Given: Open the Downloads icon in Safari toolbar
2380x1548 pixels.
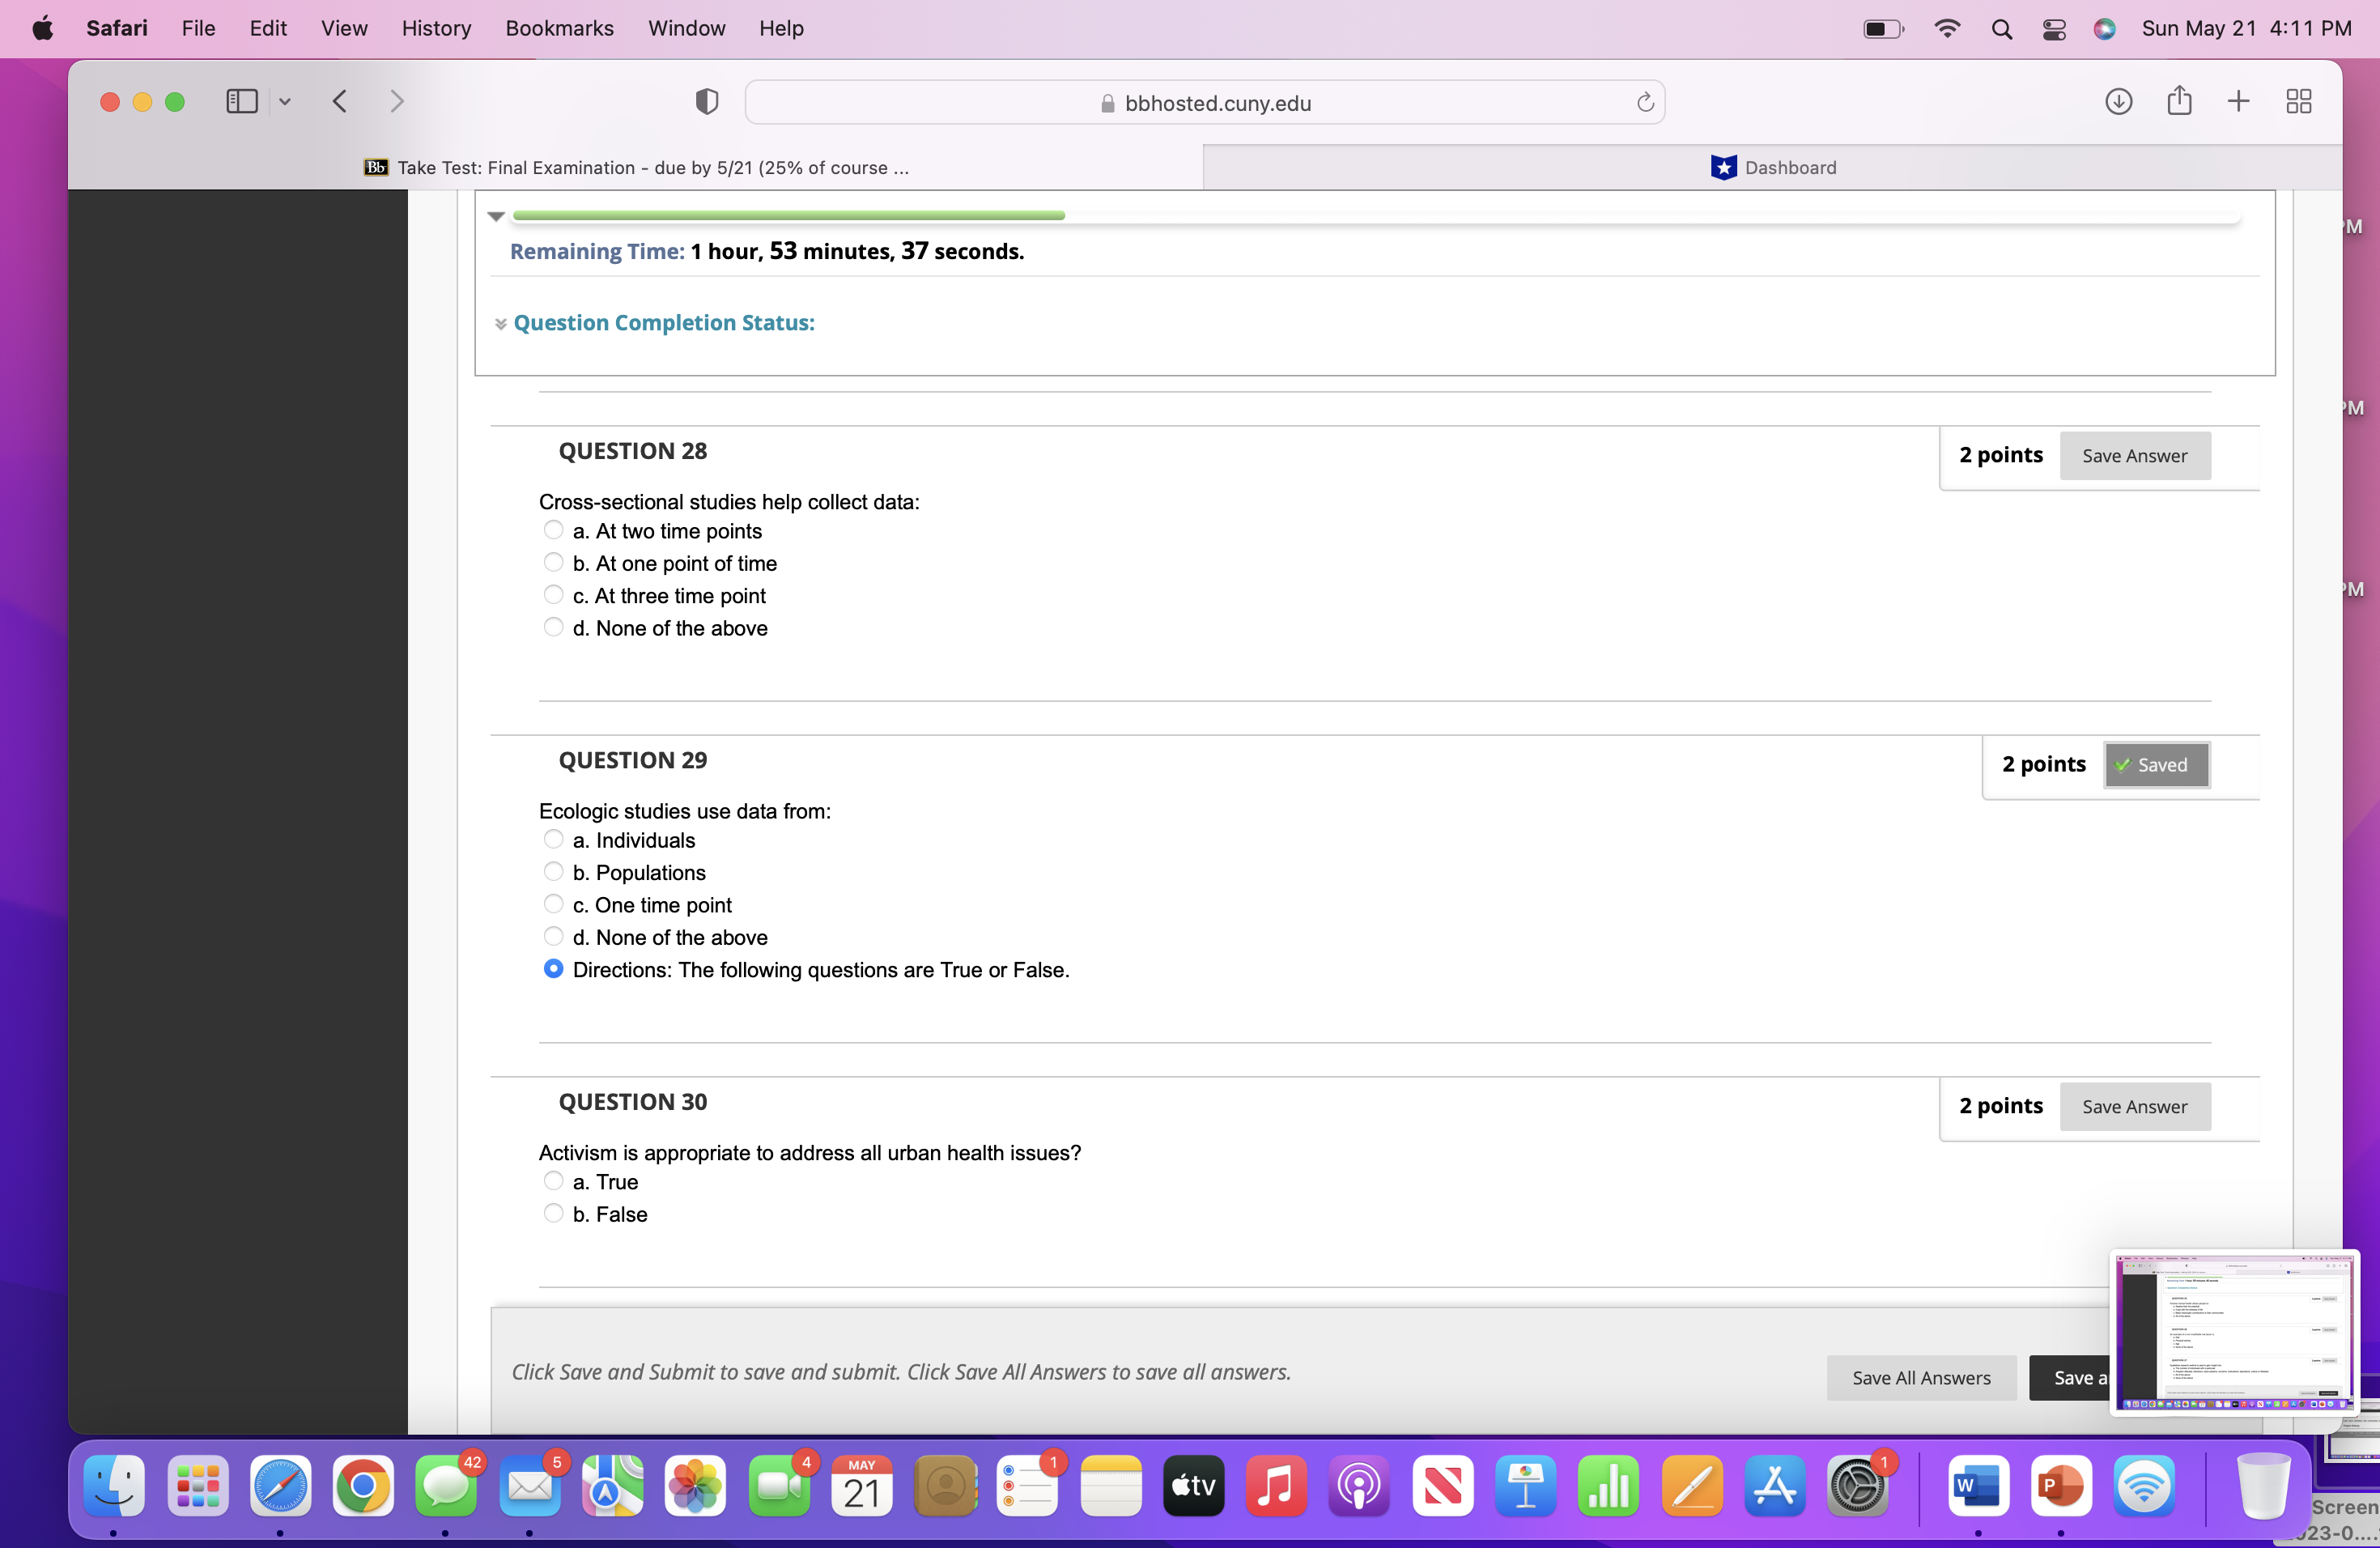Looking at the screenshot, I should pos(2119,101).
